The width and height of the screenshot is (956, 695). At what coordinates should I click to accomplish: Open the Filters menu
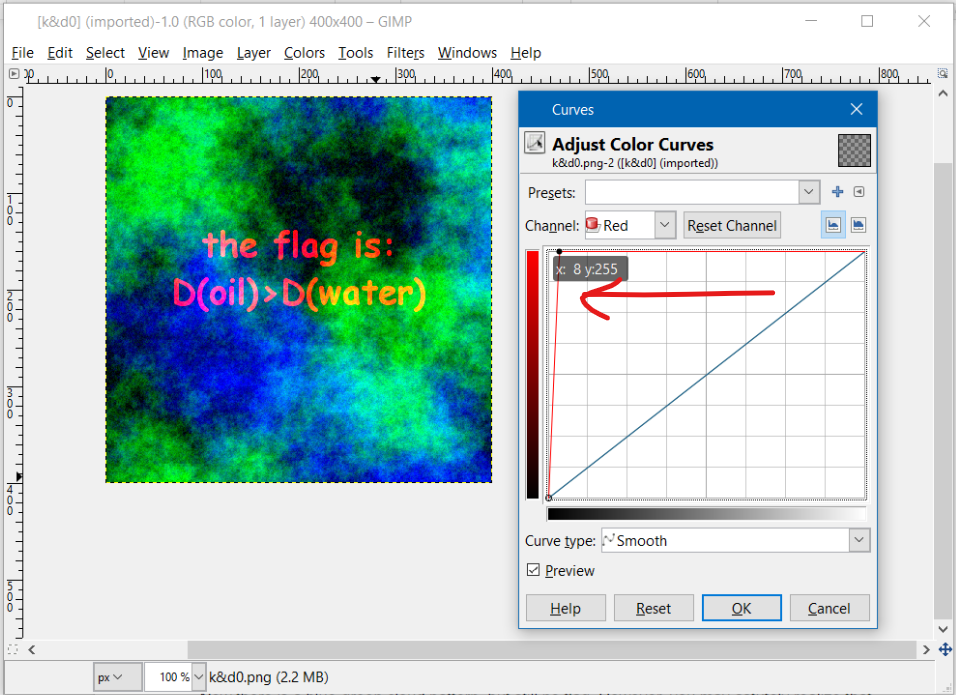(405, 53)
